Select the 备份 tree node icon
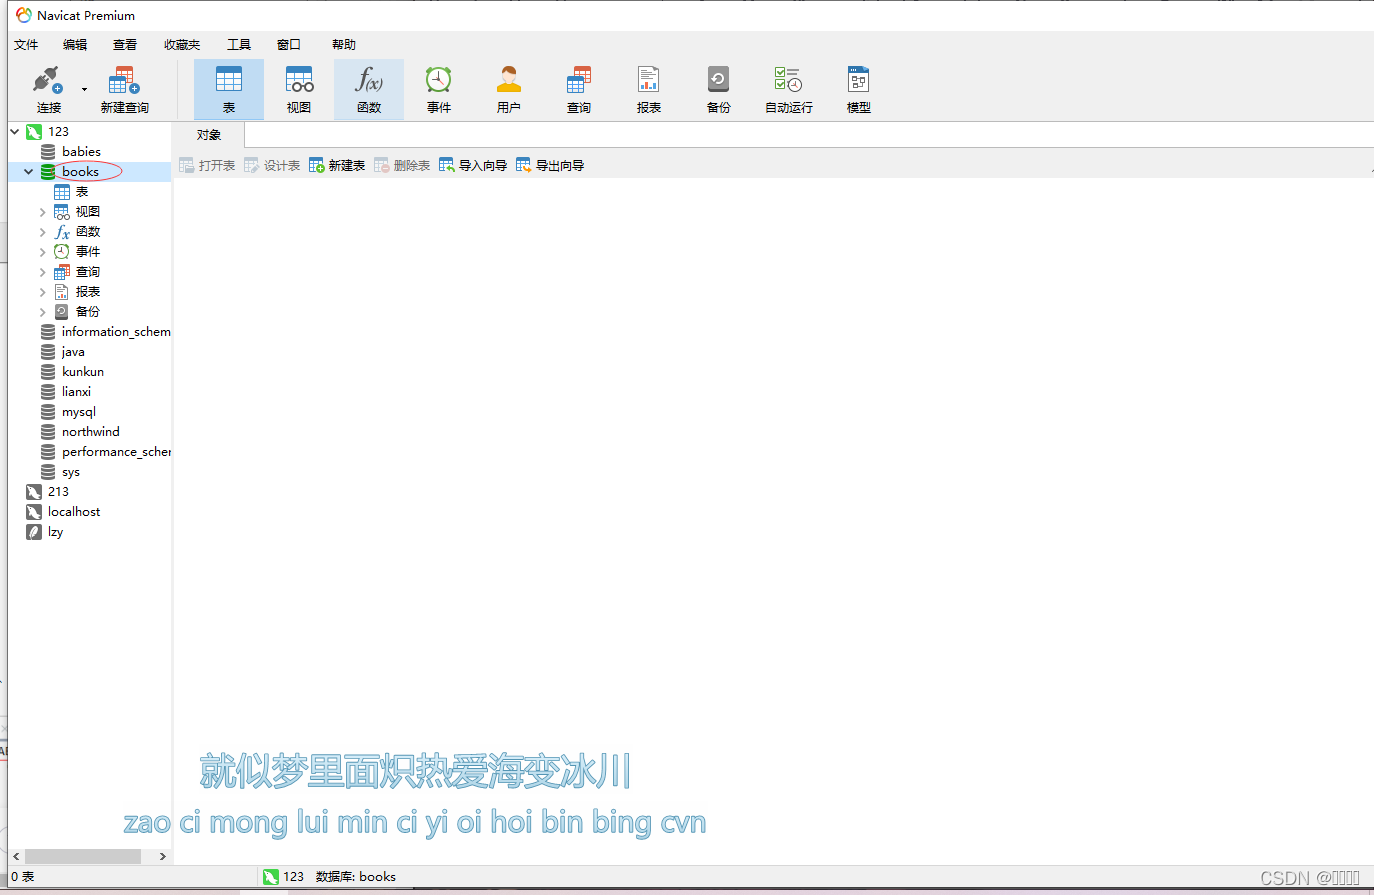 pyautogui.click(x=62, y=311)
